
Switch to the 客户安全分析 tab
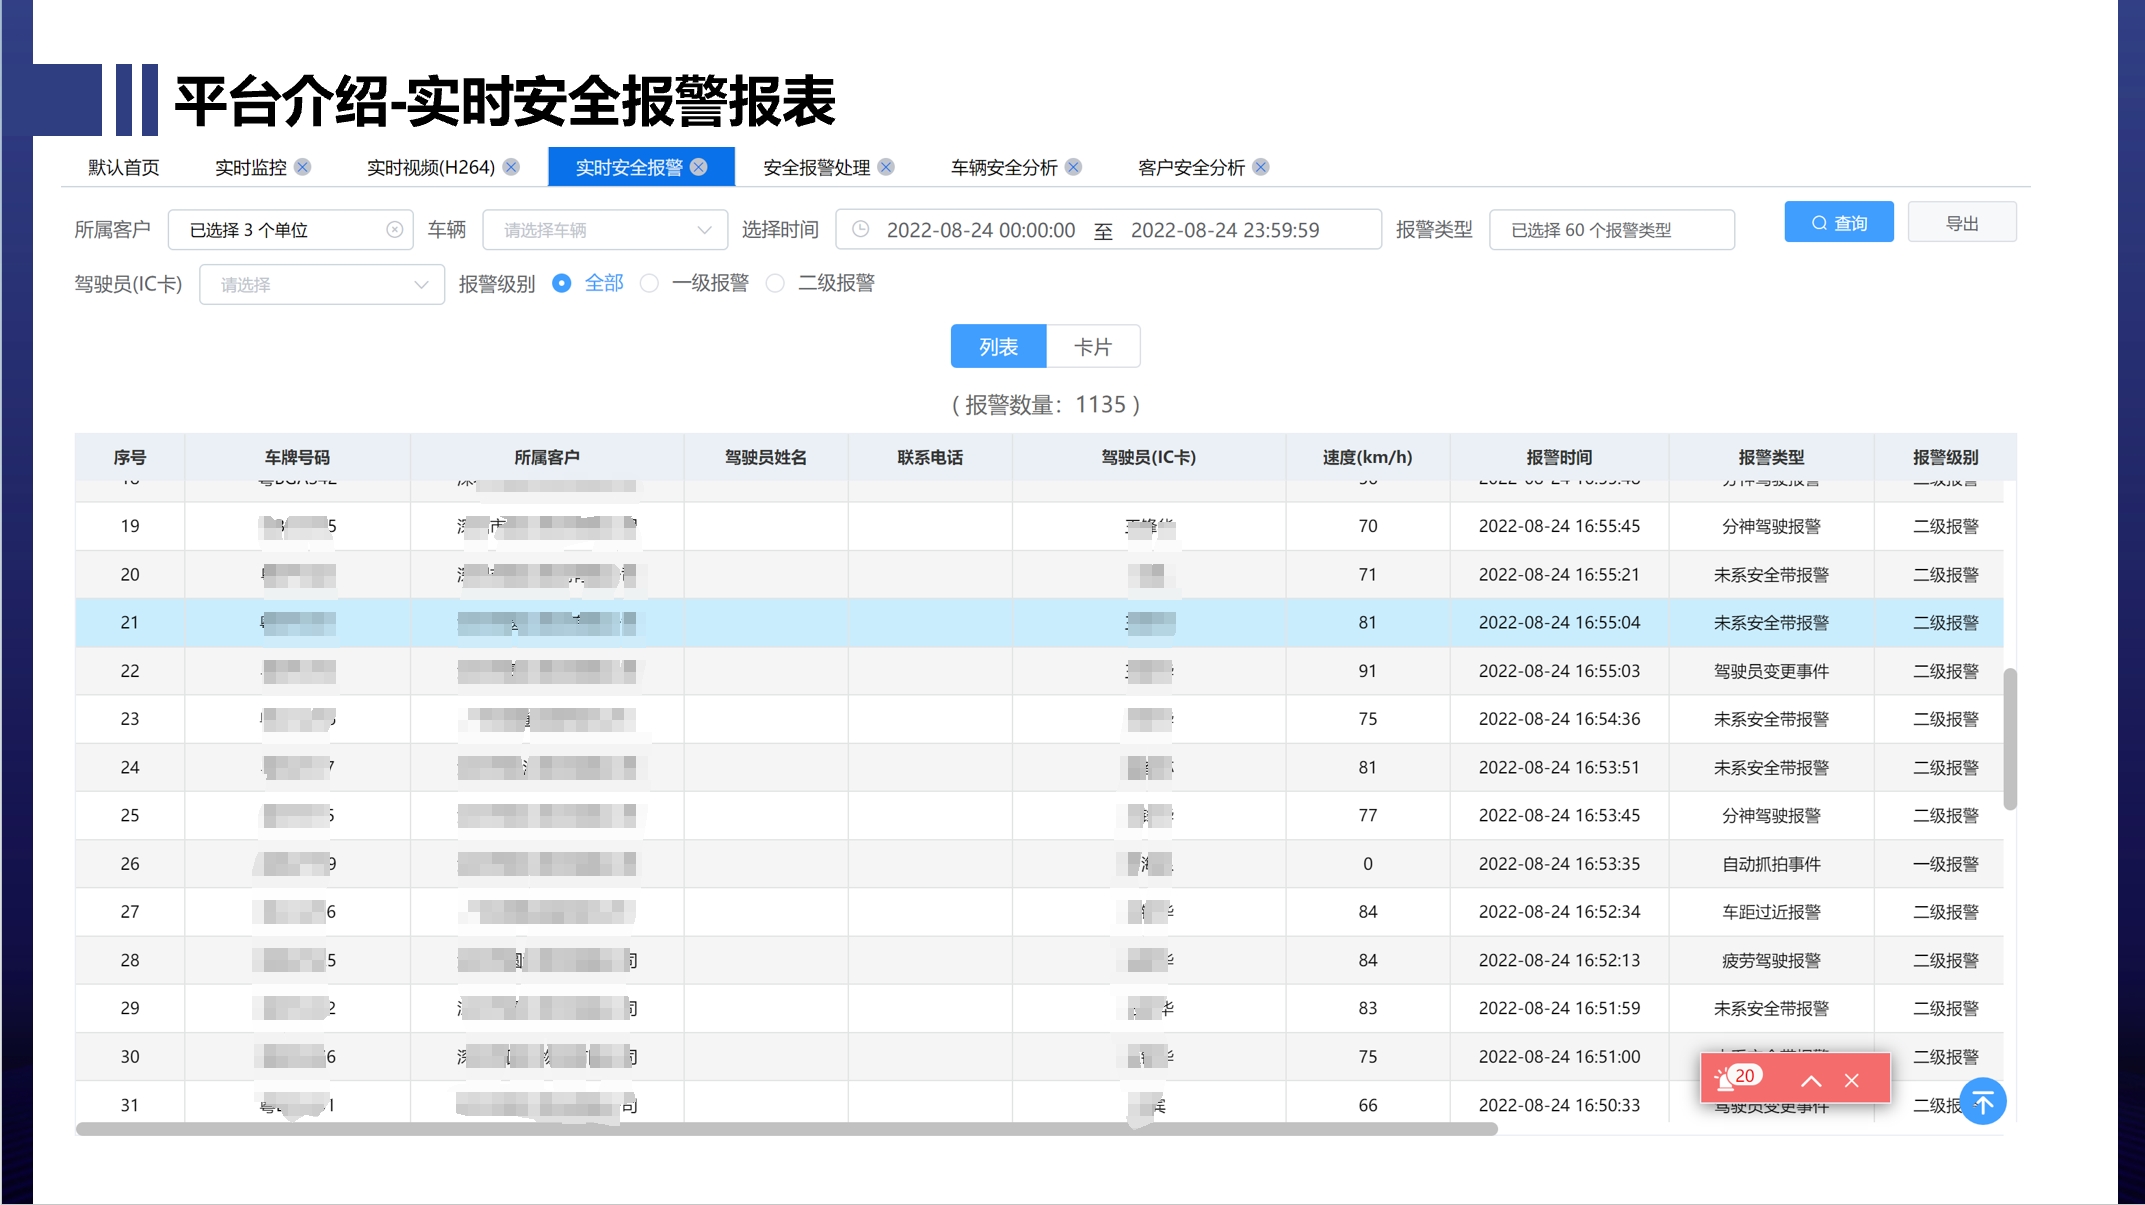[1192, 167]
